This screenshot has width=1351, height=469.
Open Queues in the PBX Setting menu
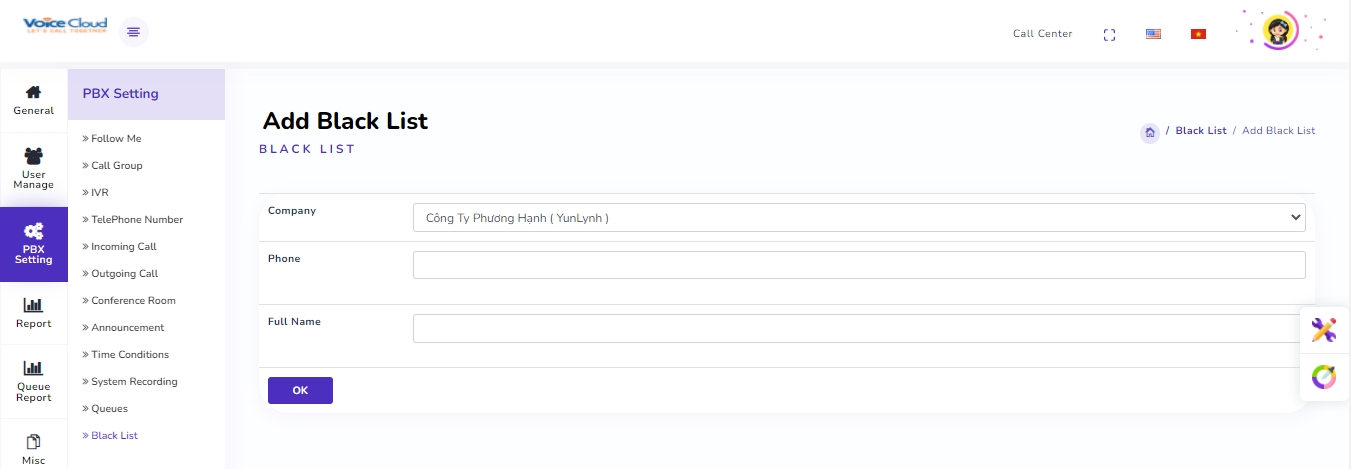click(109, 409)
